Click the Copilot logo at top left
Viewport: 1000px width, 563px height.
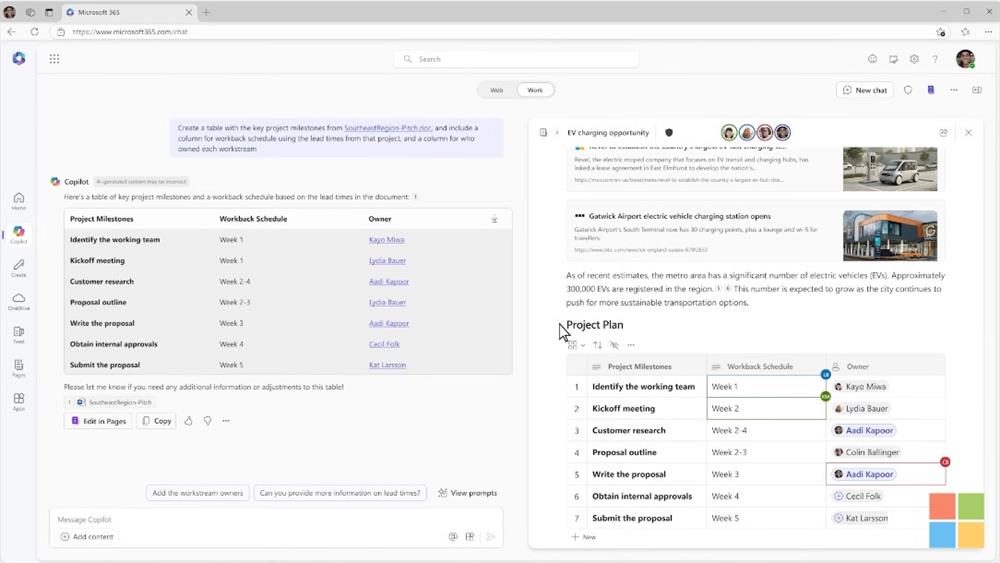[19, 59]
